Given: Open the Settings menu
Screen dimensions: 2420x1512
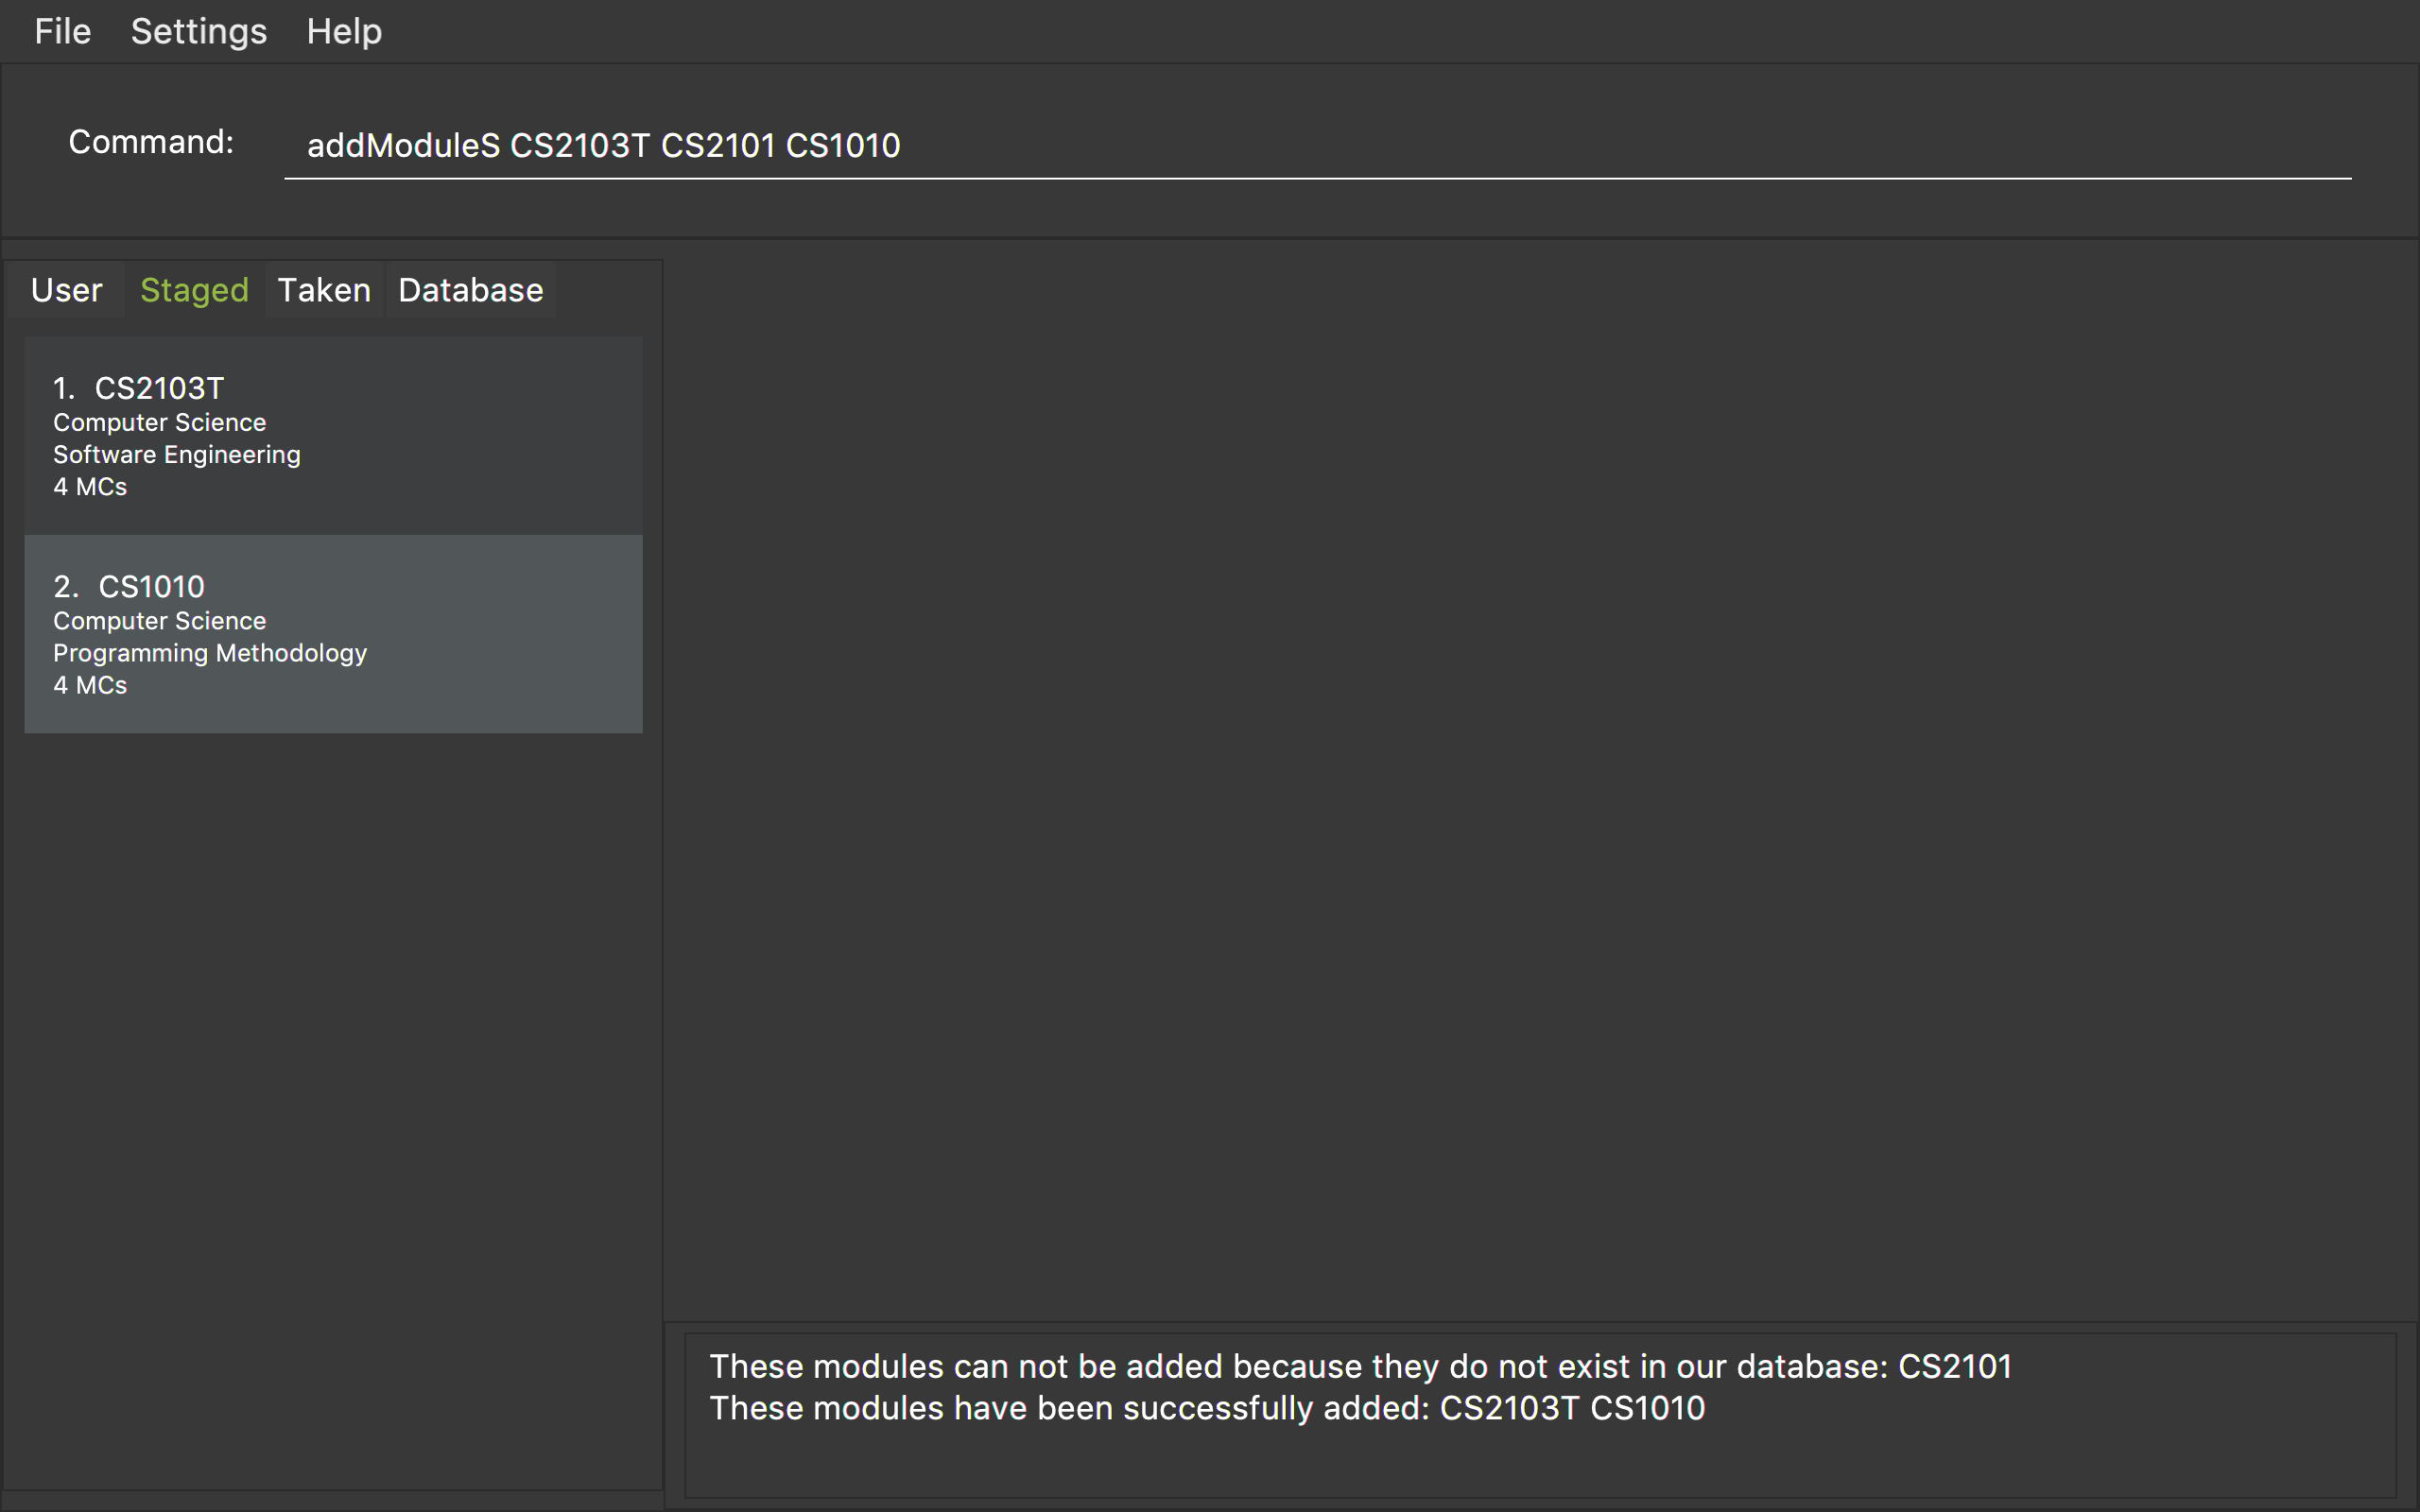Looking at the screenshot, I should pyautogui.click(x=199, y=31).
